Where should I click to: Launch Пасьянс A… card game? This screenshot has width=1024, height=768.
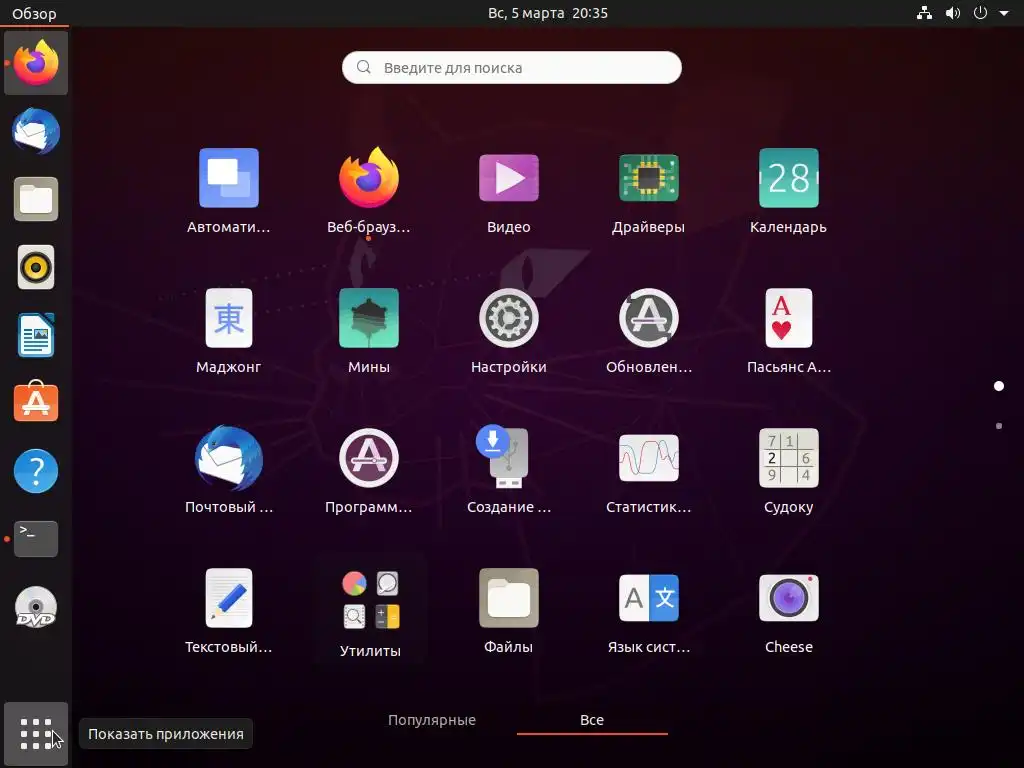788,331
